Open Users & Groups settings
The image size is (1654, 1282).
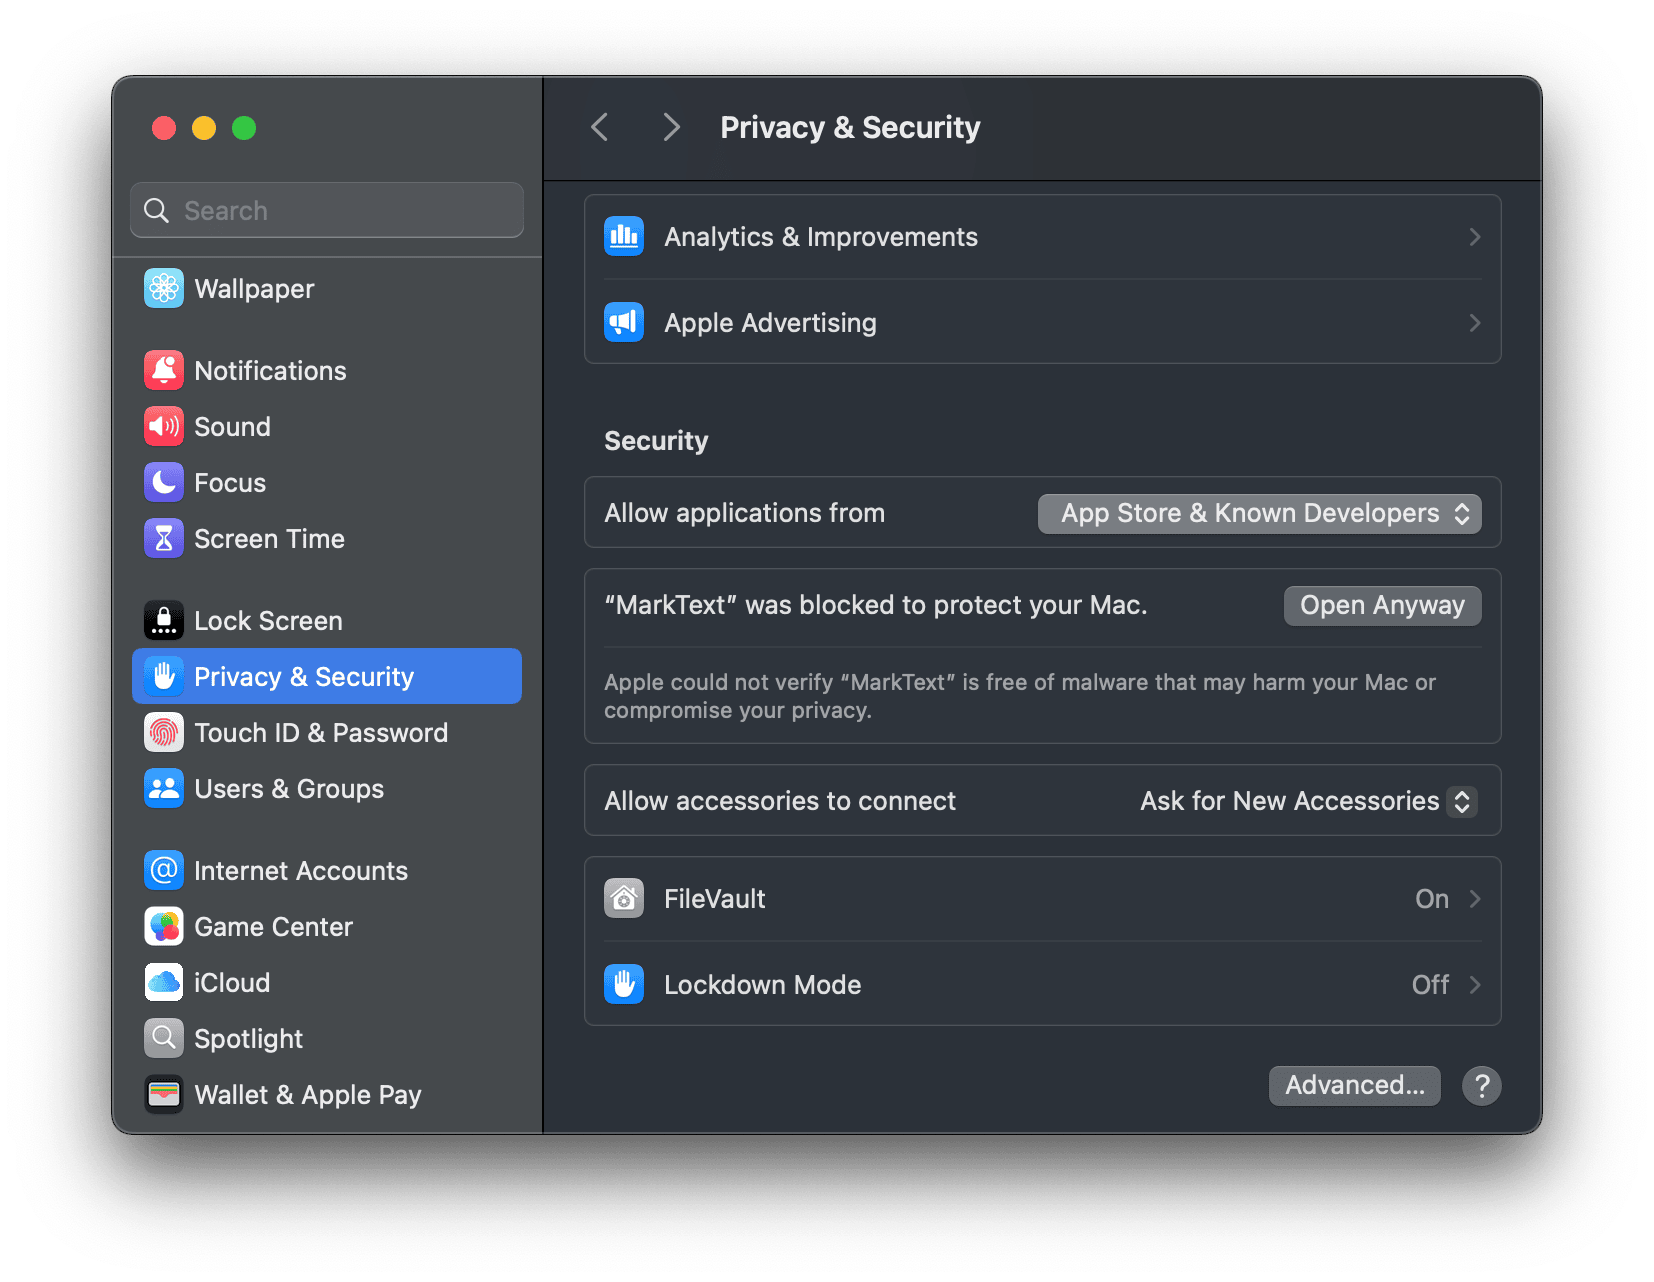click(327, 789)
